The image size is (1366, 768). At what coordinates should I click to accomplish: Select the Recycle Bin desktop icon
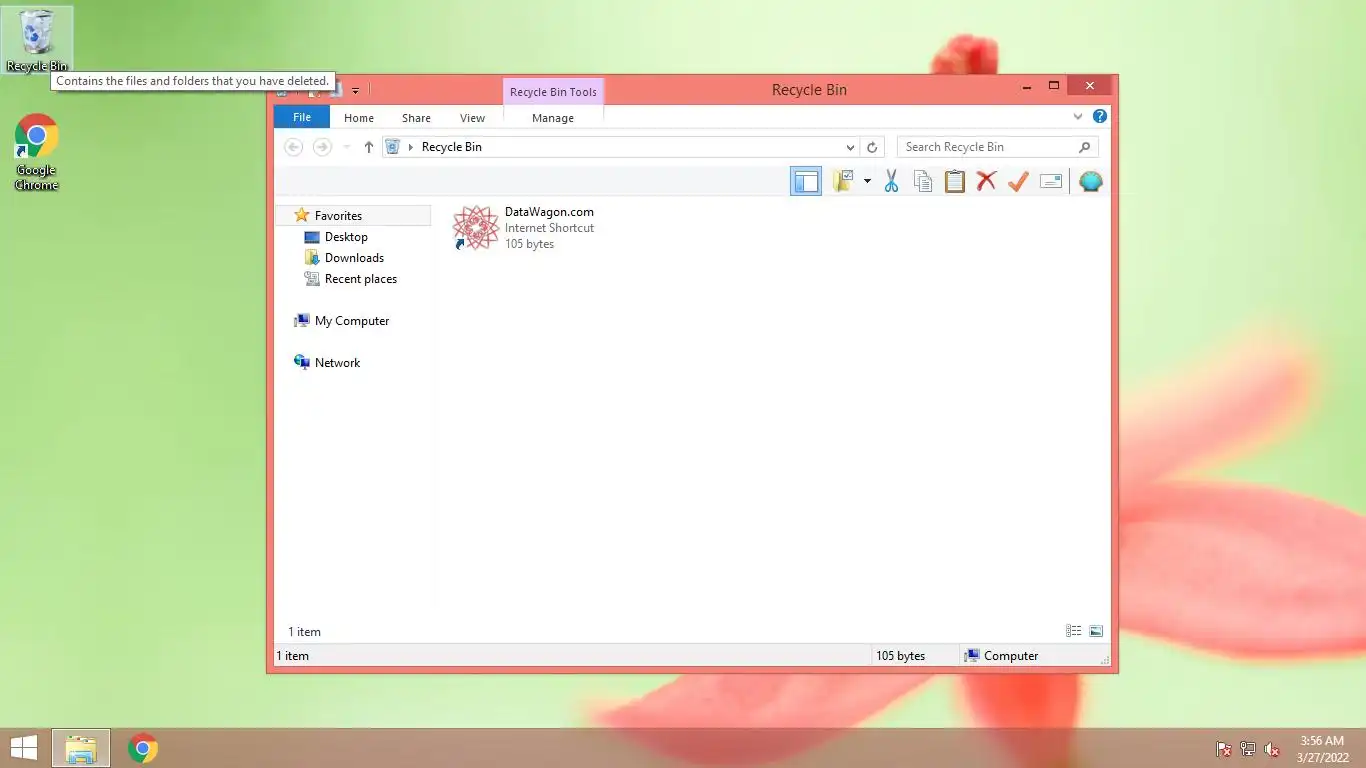point(37,41)
